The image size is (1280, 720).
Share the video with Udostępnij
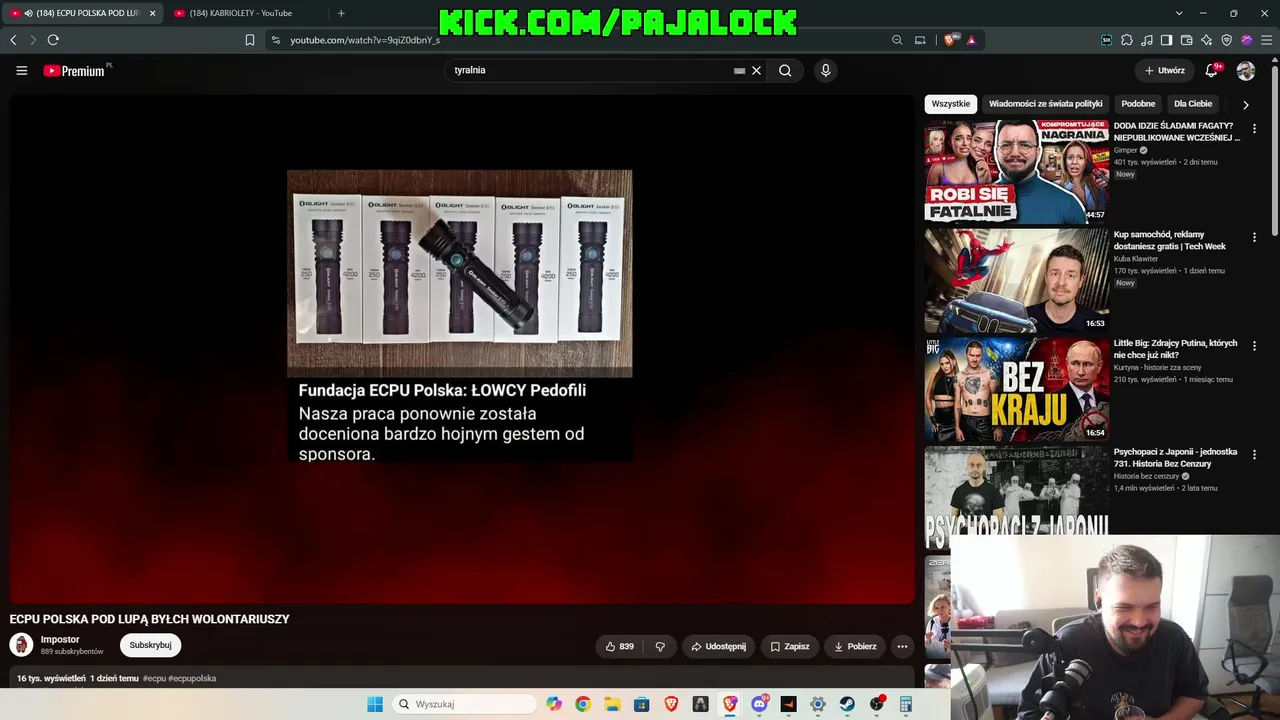719,646
